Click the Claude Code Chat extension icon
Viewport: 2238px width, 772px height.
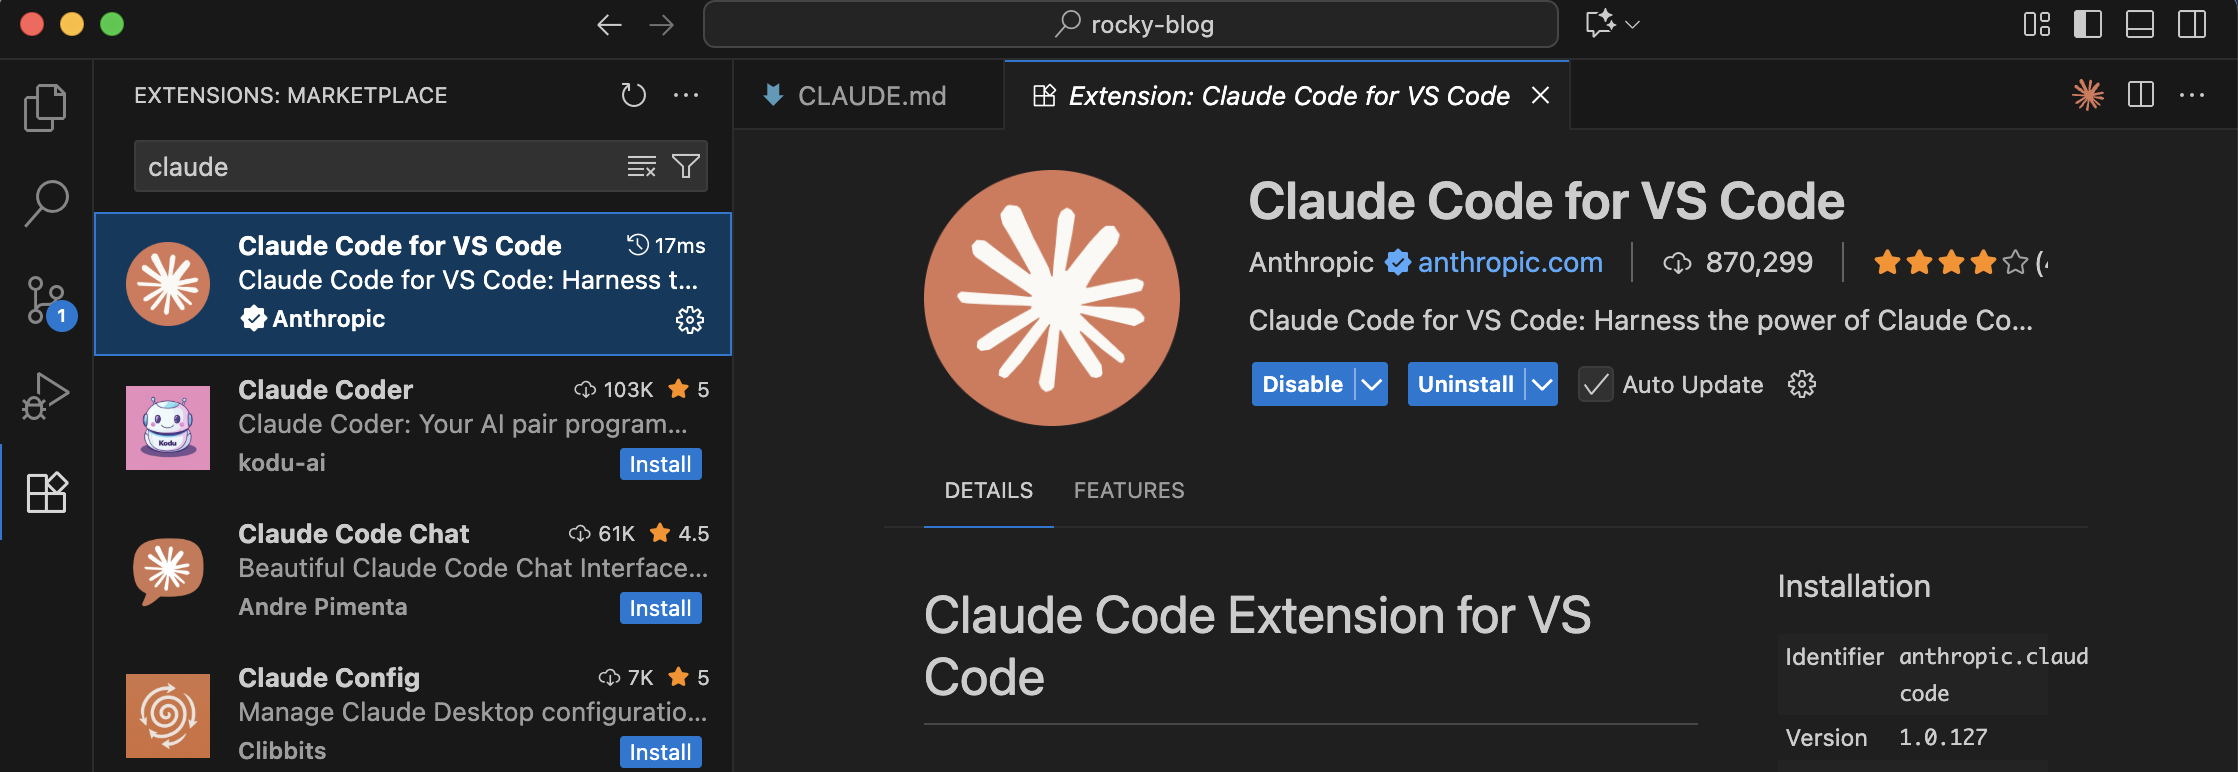pos(168,572)
